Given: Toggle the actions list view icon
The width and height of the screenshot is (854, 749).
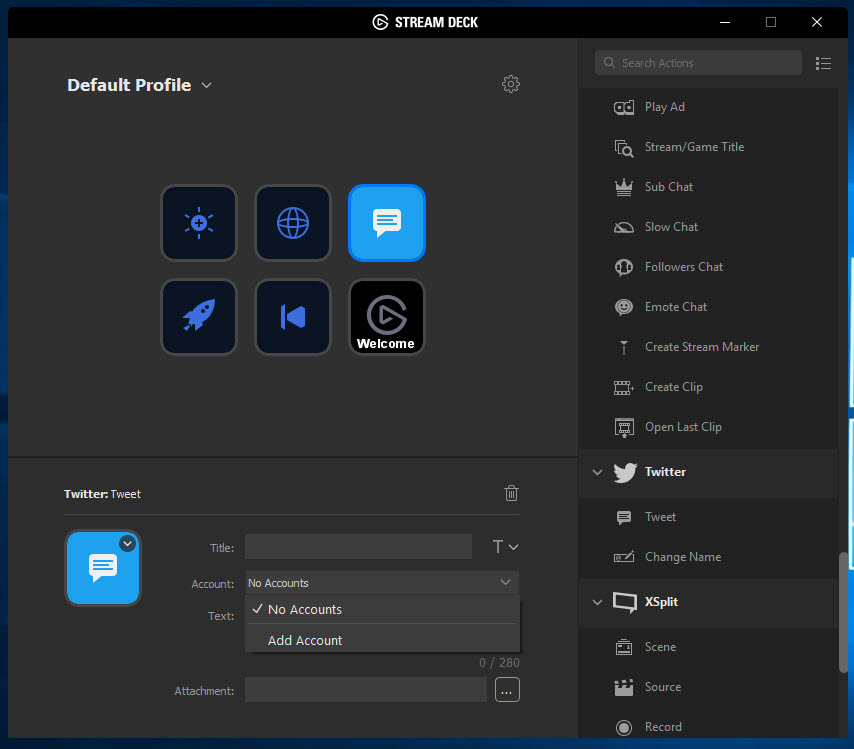Looking at the screenshot, I should 823,64.
